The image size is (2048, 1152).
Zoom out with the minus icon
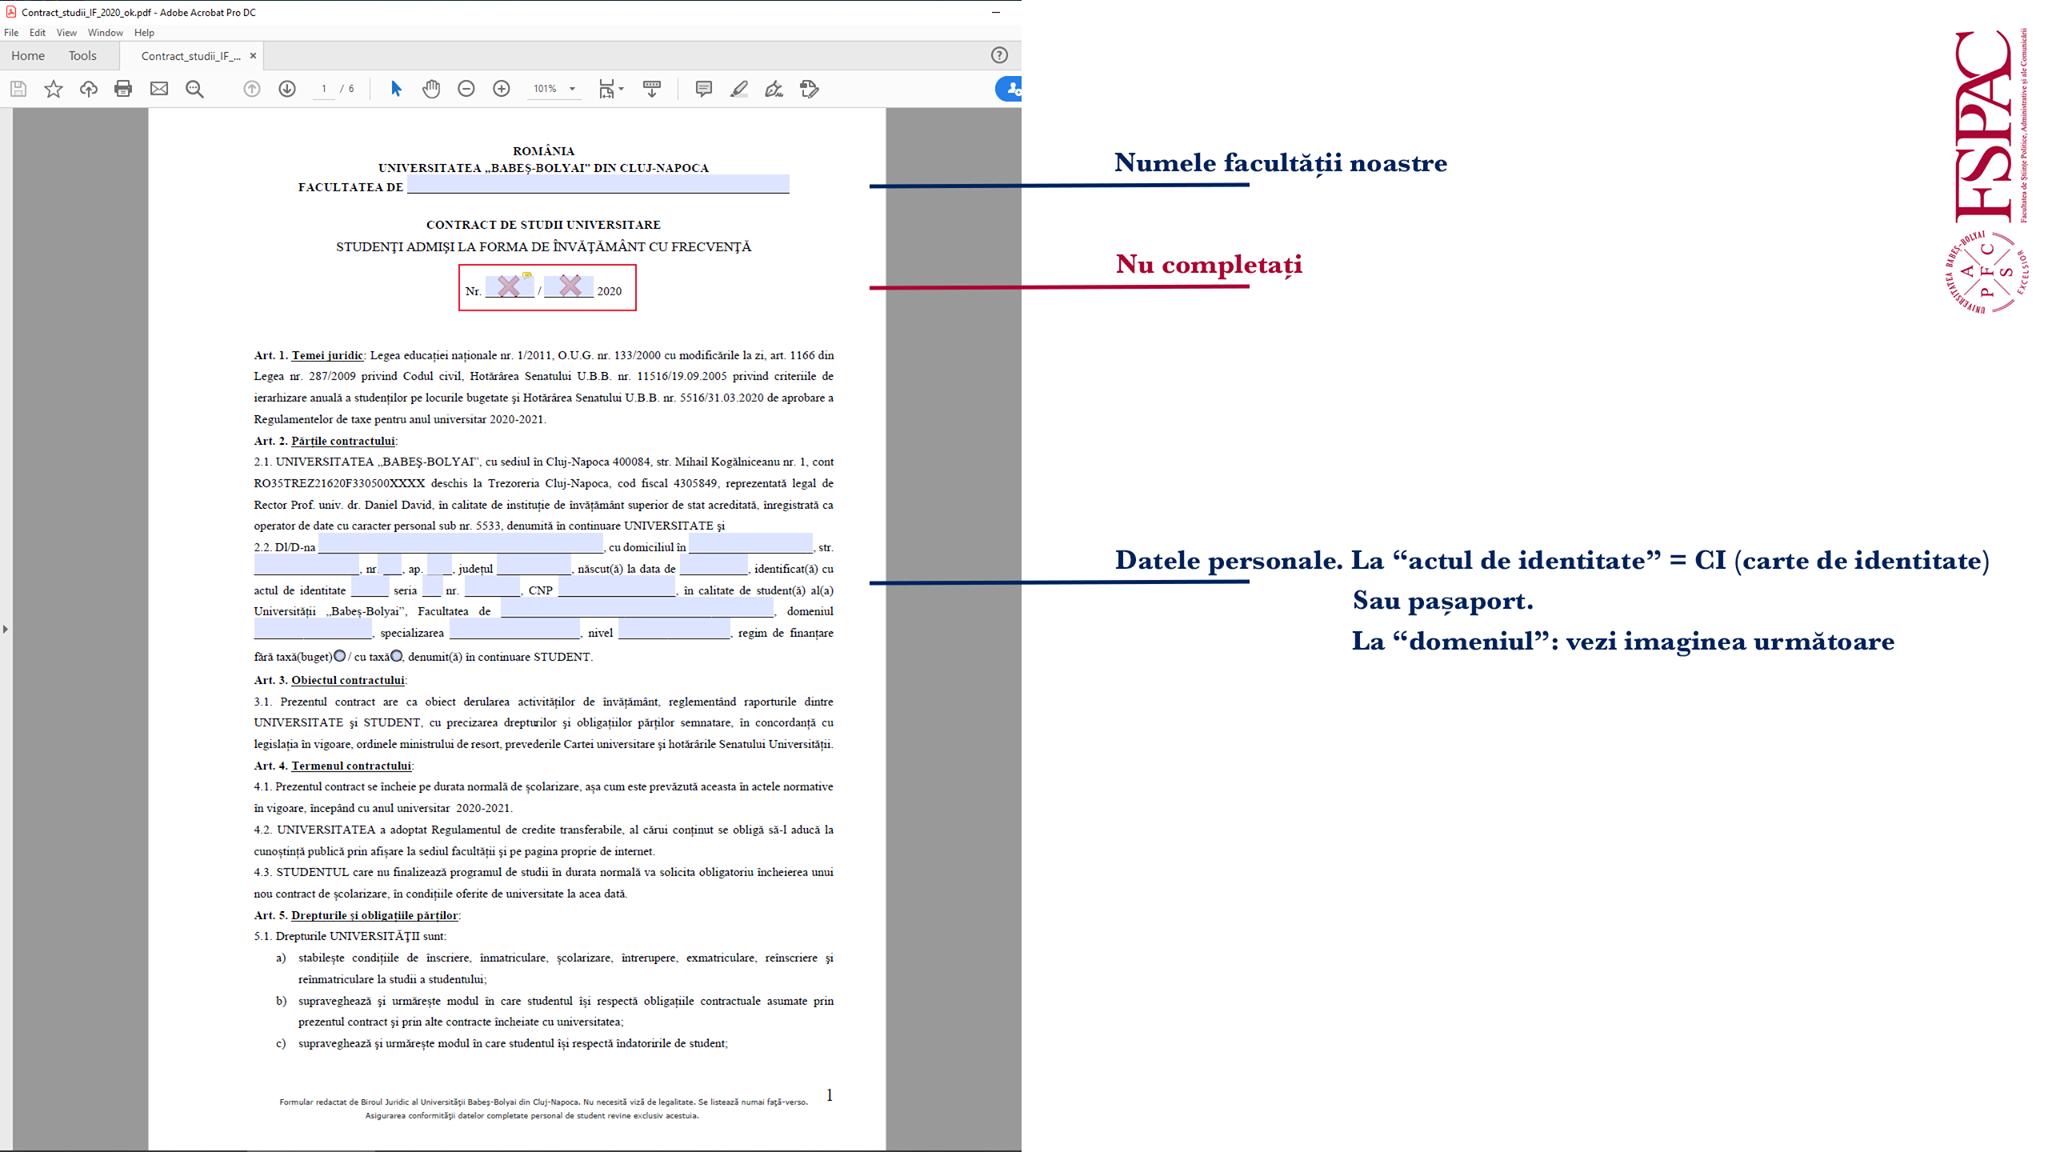[466, 89]
